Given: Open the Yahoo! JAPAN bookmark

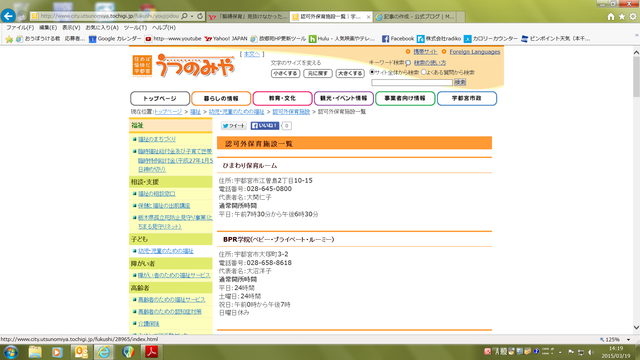Looking at the screenshot, I should point(226,39).
